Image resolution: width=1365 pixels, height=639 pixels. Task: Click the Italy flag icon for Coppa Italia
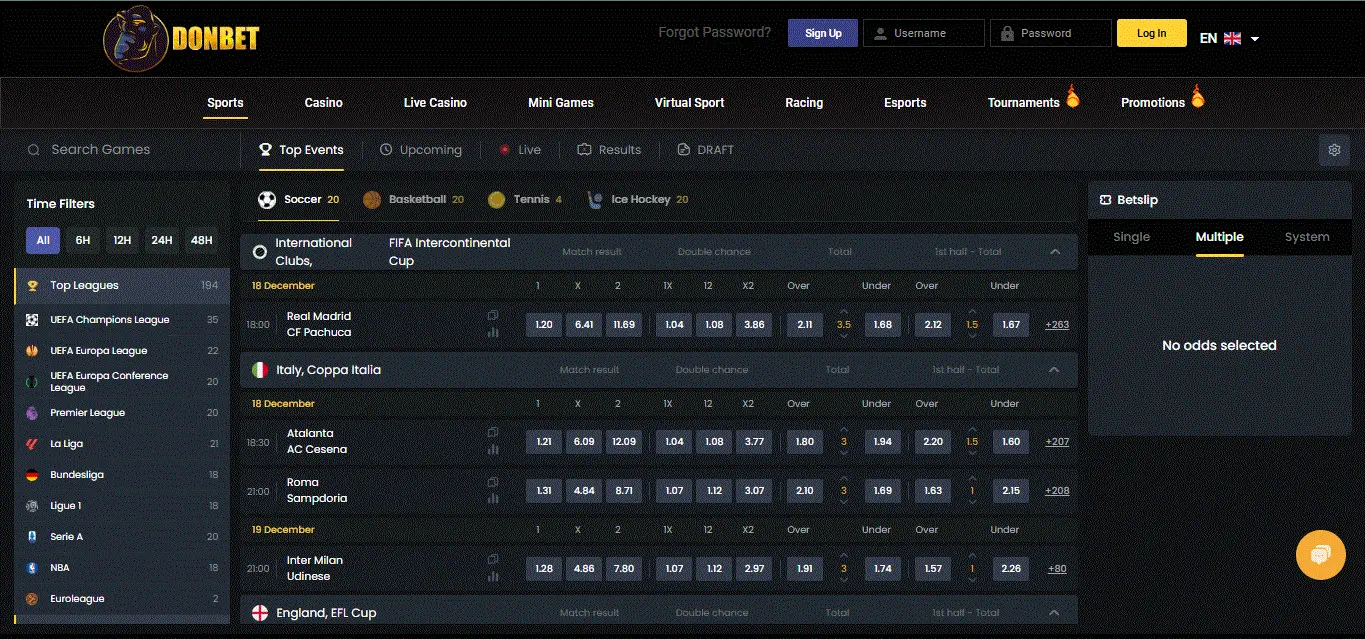coord(260,370)
